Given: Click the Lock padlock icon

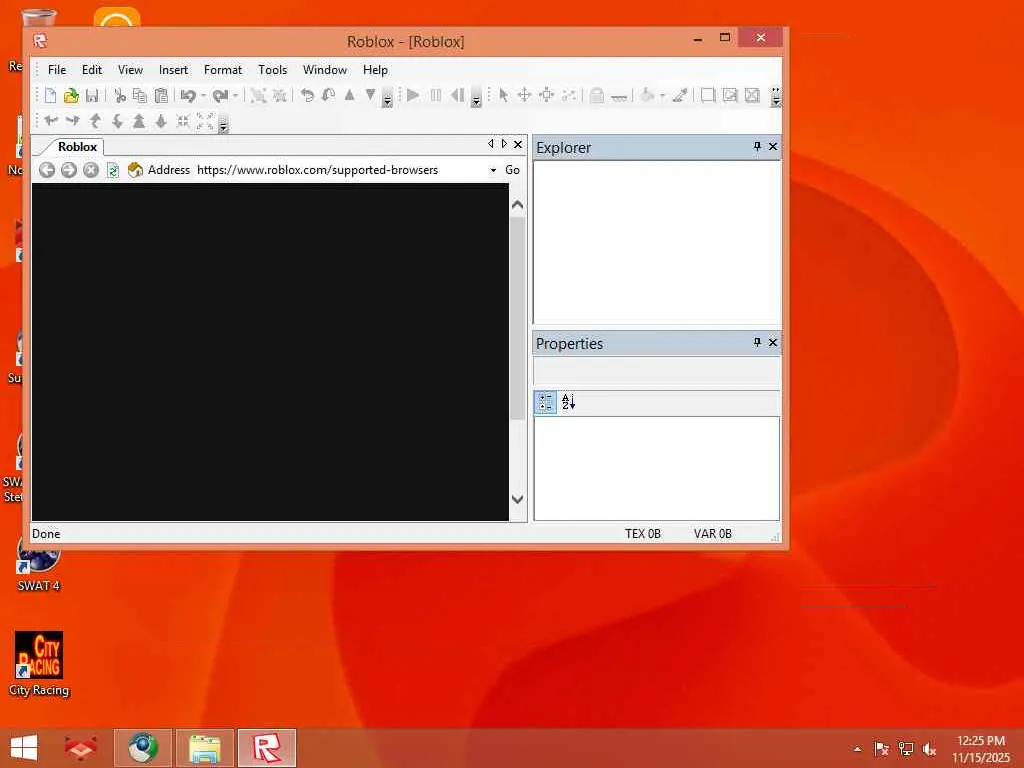Looking at the screenshot, I should pyautogui.click(x=596, y=95).
